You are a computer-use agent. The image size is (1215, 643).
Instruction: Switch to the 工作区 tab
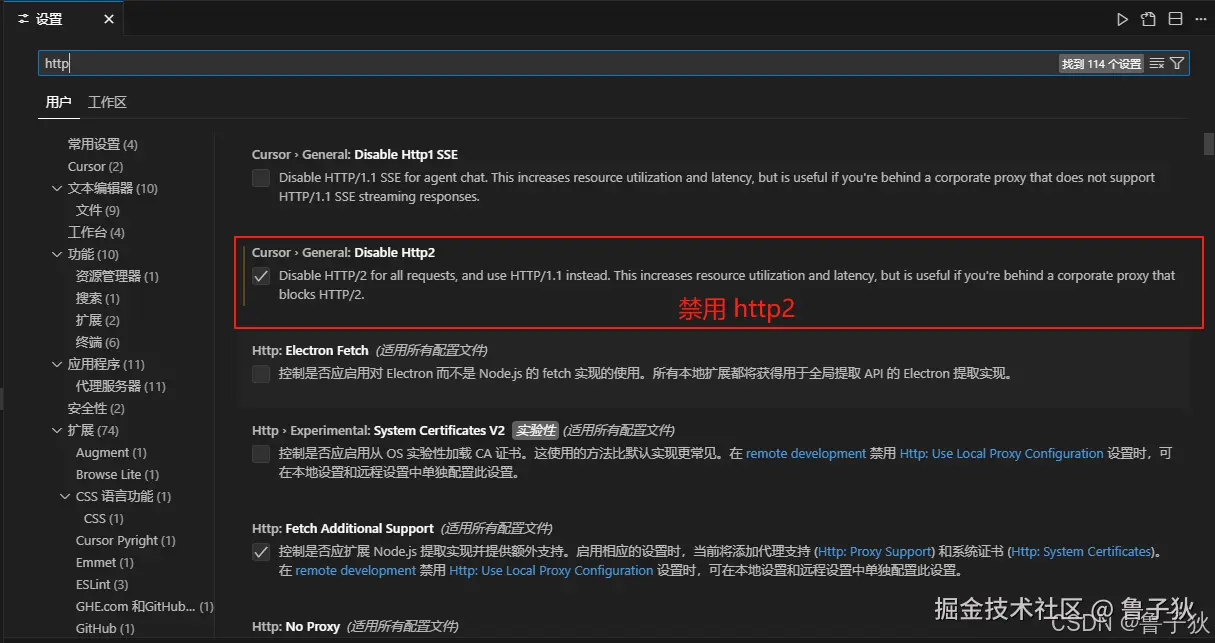coord(107,101)
